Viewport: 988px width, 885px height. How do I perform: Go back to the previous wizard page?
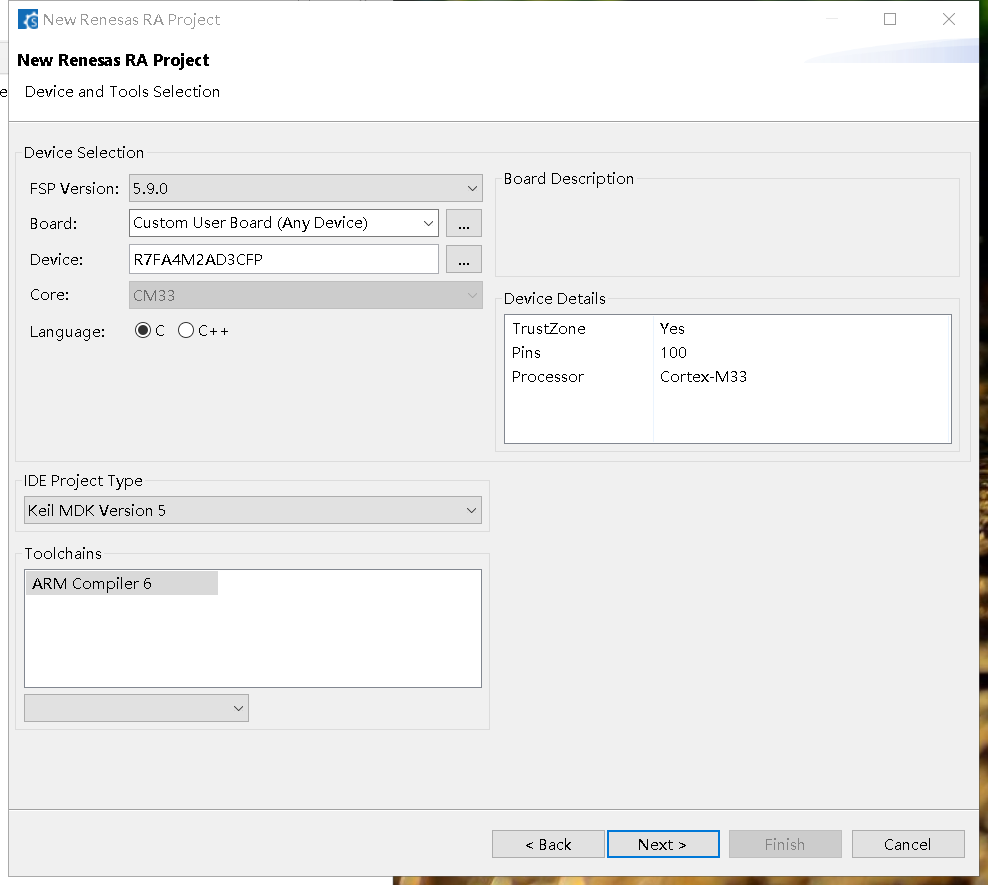(x=548, y=844)
